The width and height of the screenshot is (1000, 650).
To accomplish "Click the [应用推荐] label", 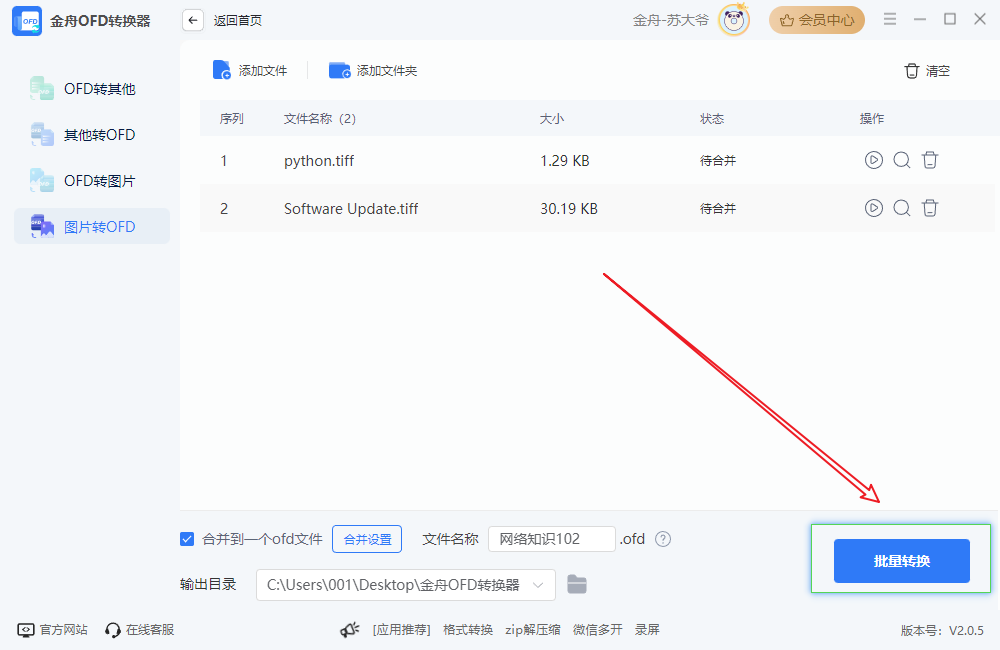I will click(402, 630).
